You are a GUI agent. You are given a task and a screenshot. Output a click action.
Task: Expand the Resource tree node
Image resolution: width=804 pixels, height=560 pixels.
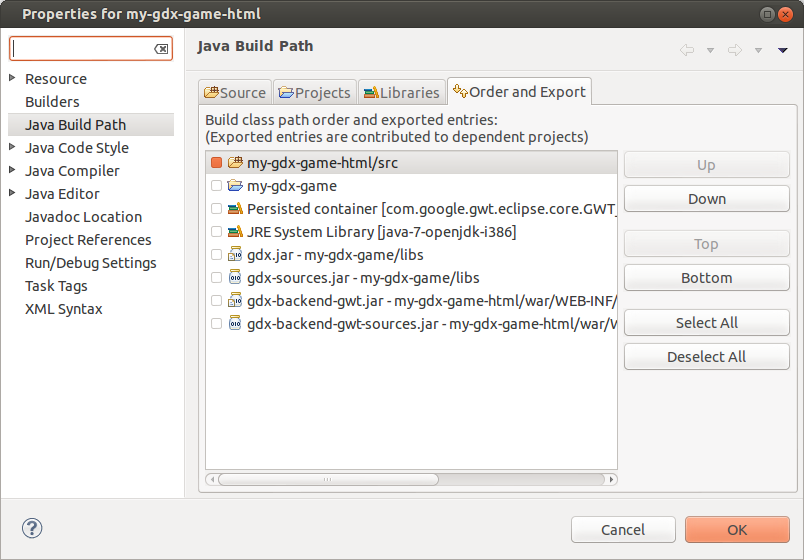[x=12, y=77]
